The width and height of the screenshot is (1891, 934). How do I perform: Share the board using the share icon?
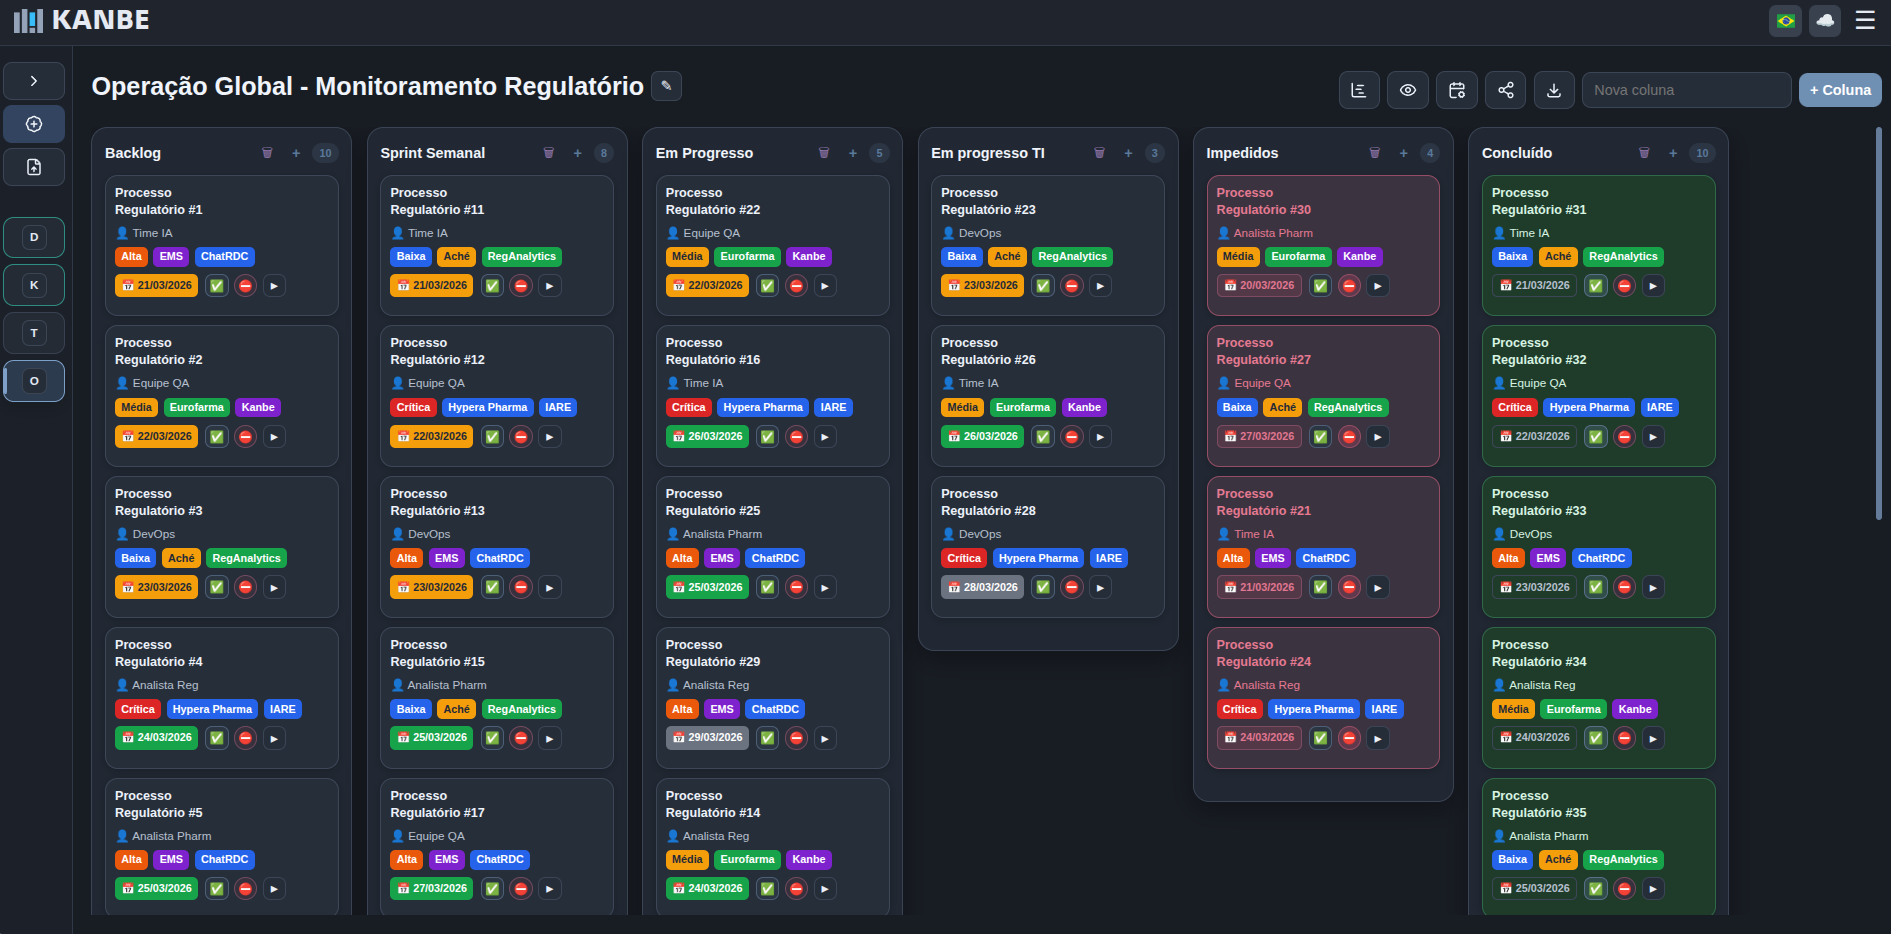1505,90
